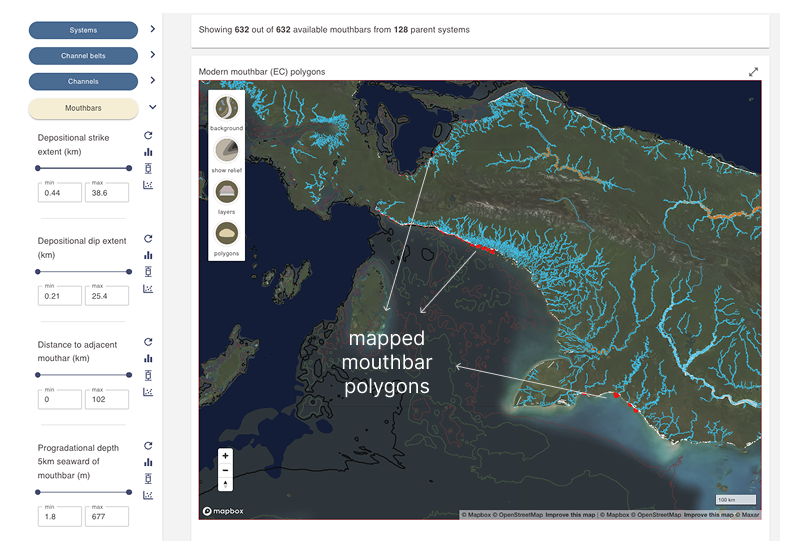
Task: Edit dip extent max field 25.4
Action: pos(107,296)
